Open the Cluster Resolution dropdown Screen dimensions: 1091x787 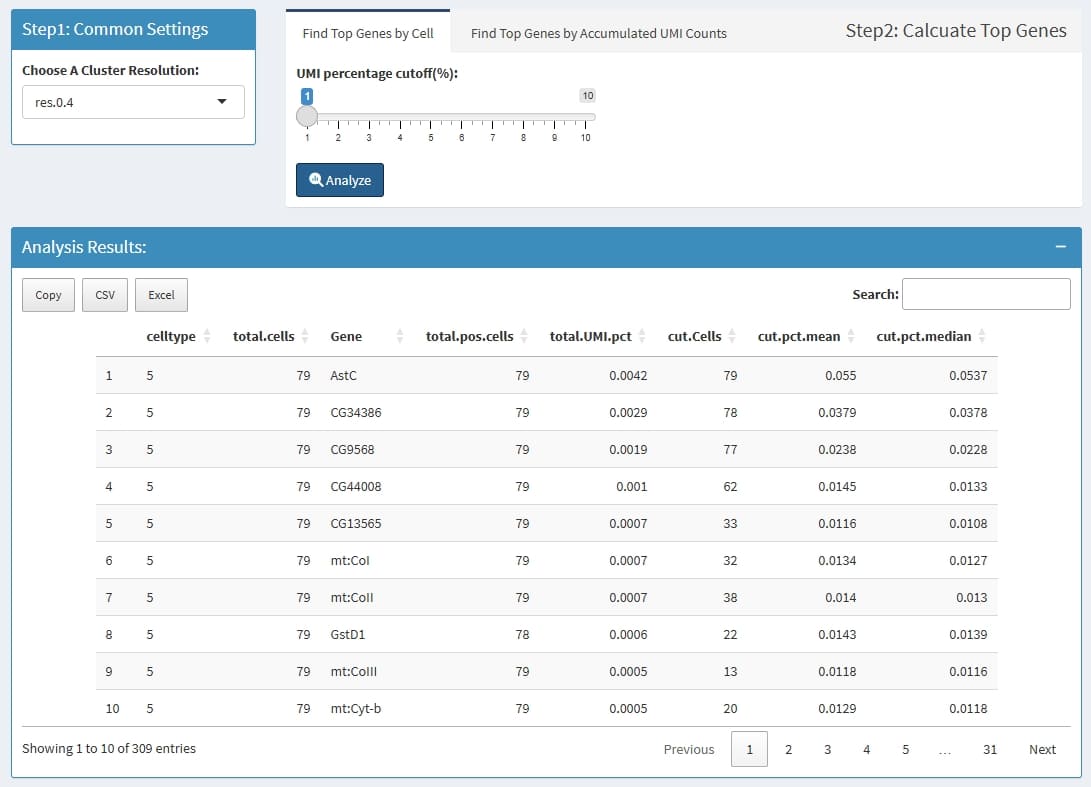tap(133, 102)
